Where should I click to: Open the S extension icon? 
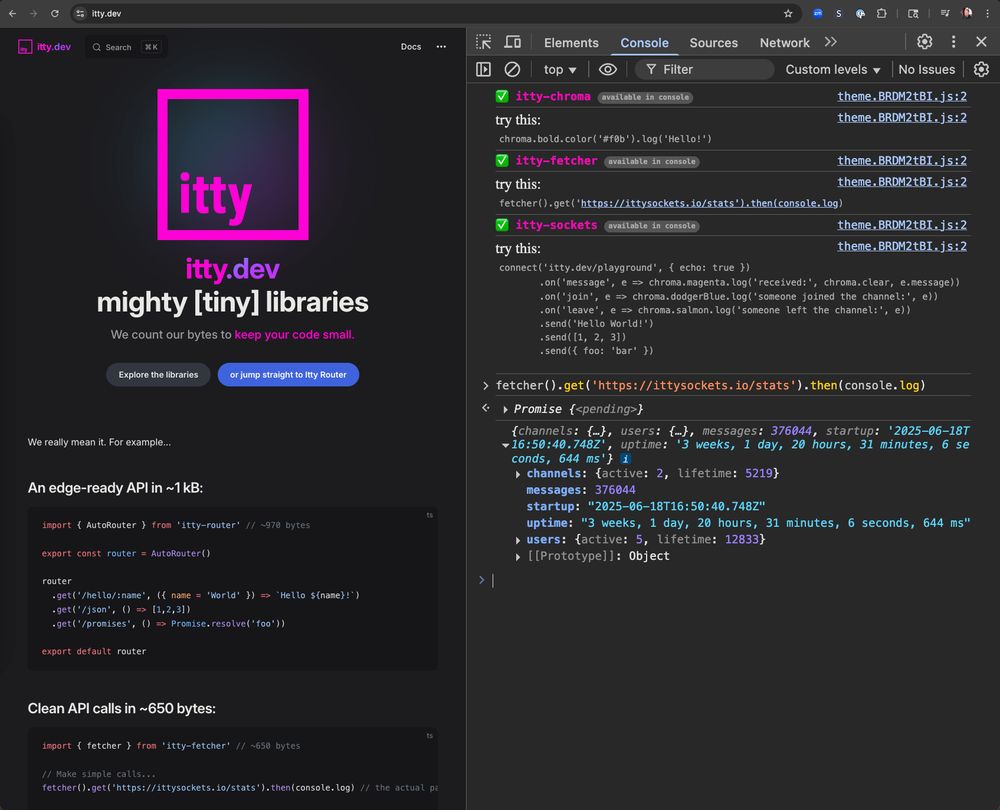(839, 13)
